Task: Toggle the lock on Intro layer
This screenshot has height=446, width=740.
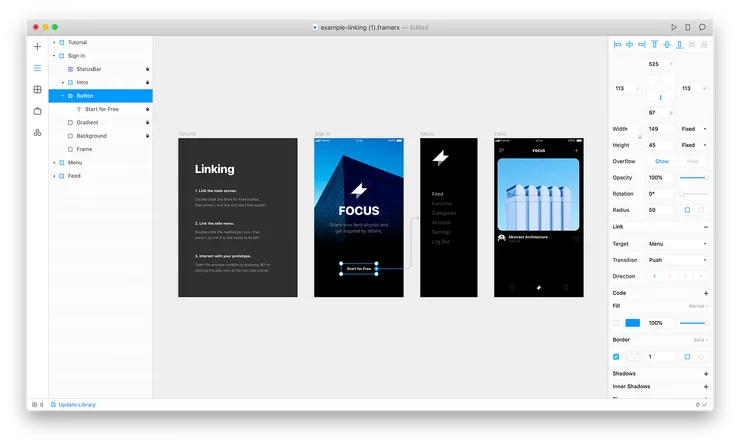Action: [147, 83]
